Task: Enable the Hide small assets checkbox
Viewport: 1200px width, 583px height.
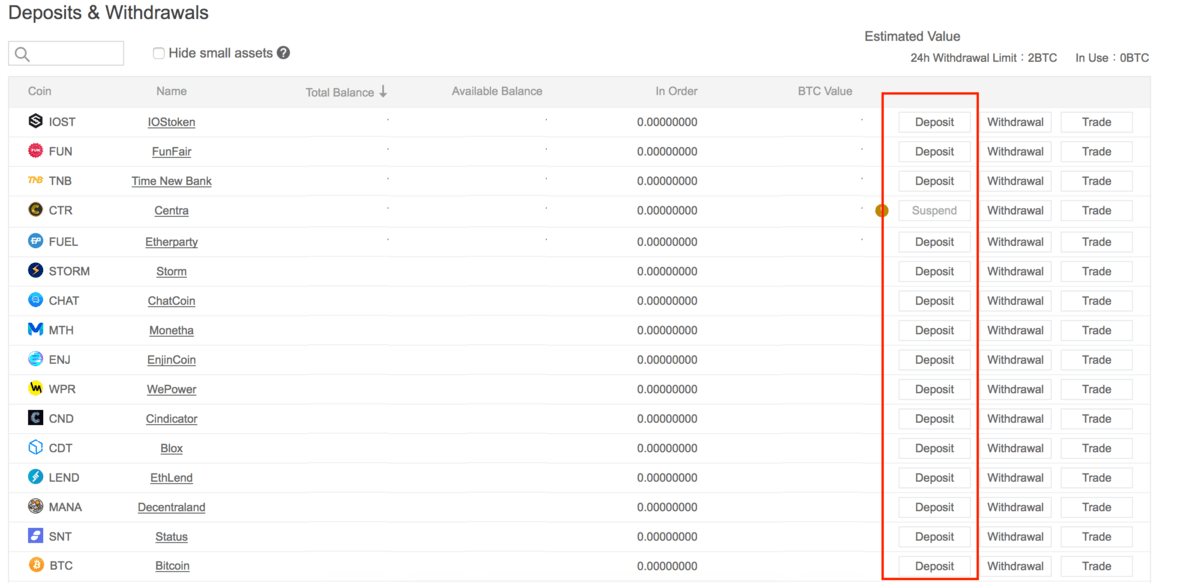Action: [159, 53]
